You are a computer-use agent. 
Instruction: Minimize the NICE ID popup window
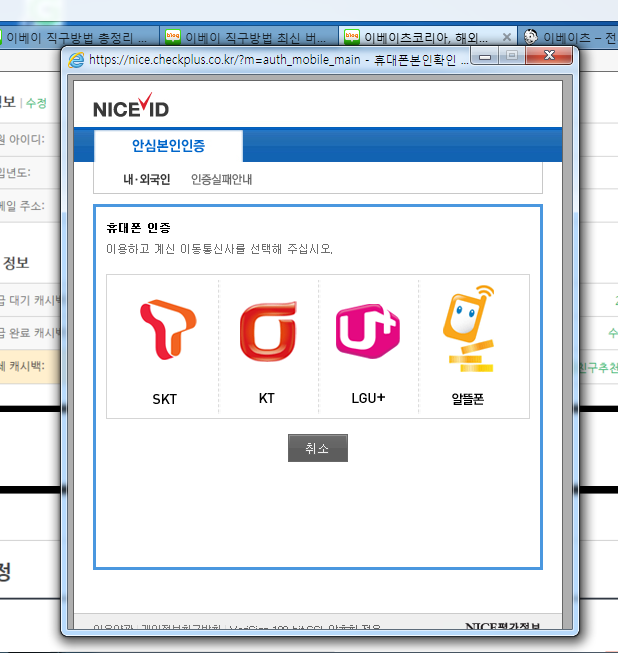coord(485,56)
